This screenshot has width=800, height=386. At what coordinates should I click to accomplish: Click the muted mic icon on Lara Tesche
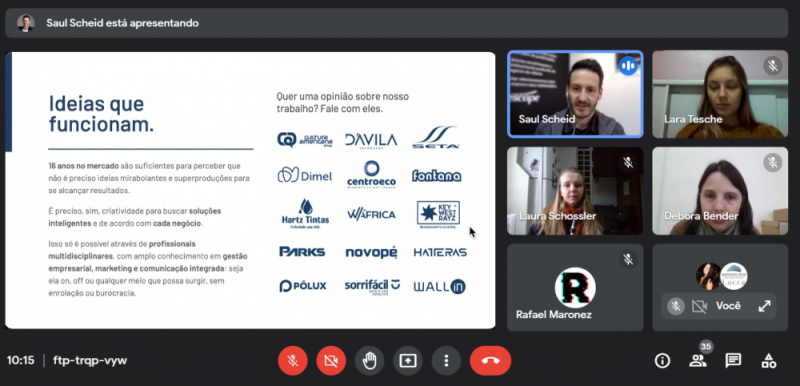coord(773,65)
